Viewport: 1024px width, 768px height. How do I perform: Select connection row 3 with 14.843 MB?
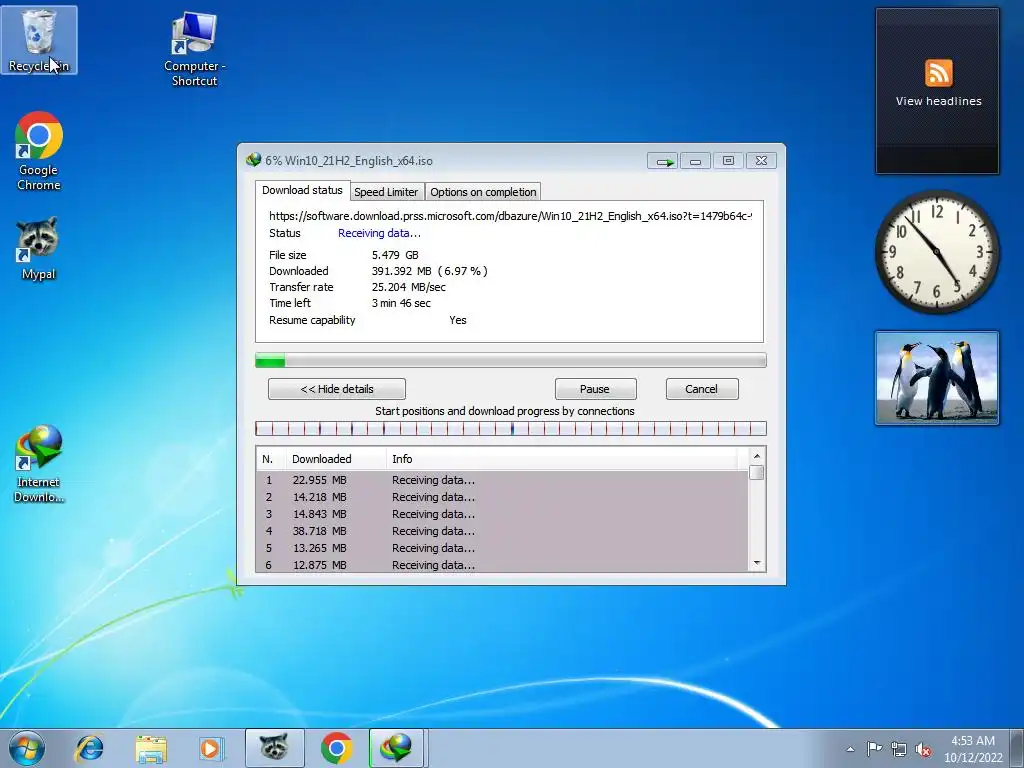(502, 514)
